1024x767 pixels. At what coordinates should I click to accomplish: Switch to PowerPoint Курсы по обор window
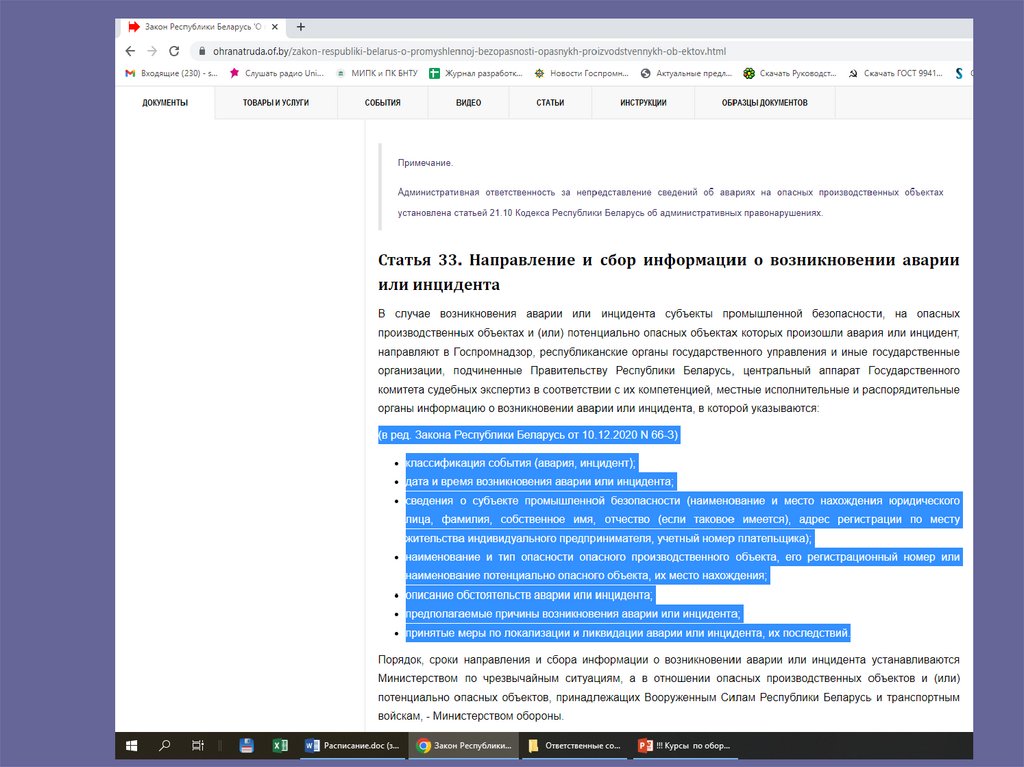pos(686,745)
